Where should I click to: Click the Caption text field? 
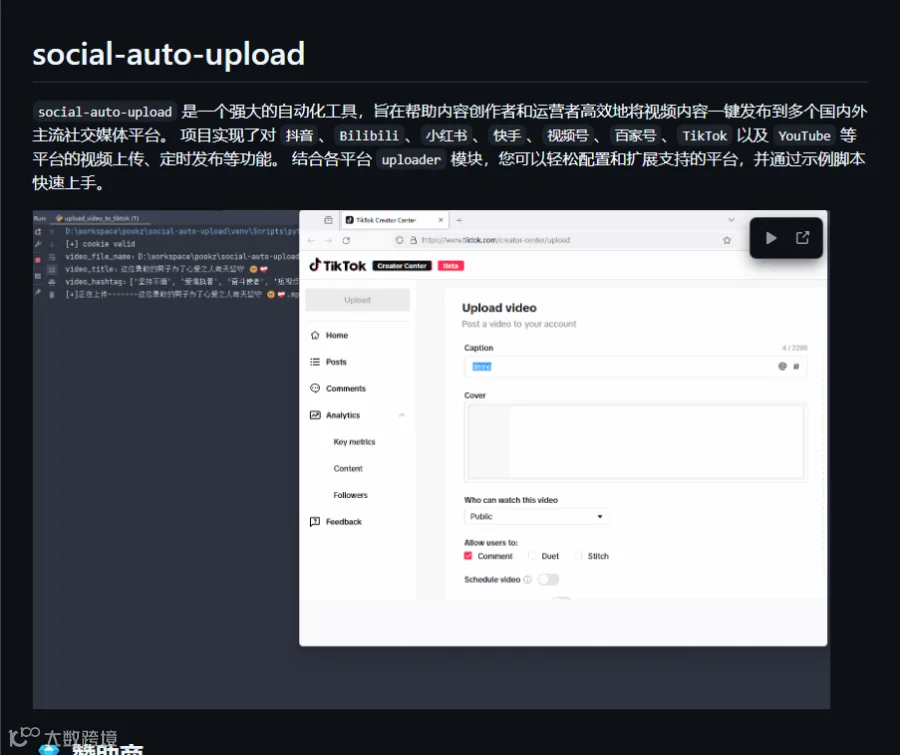tap(635, 366)
